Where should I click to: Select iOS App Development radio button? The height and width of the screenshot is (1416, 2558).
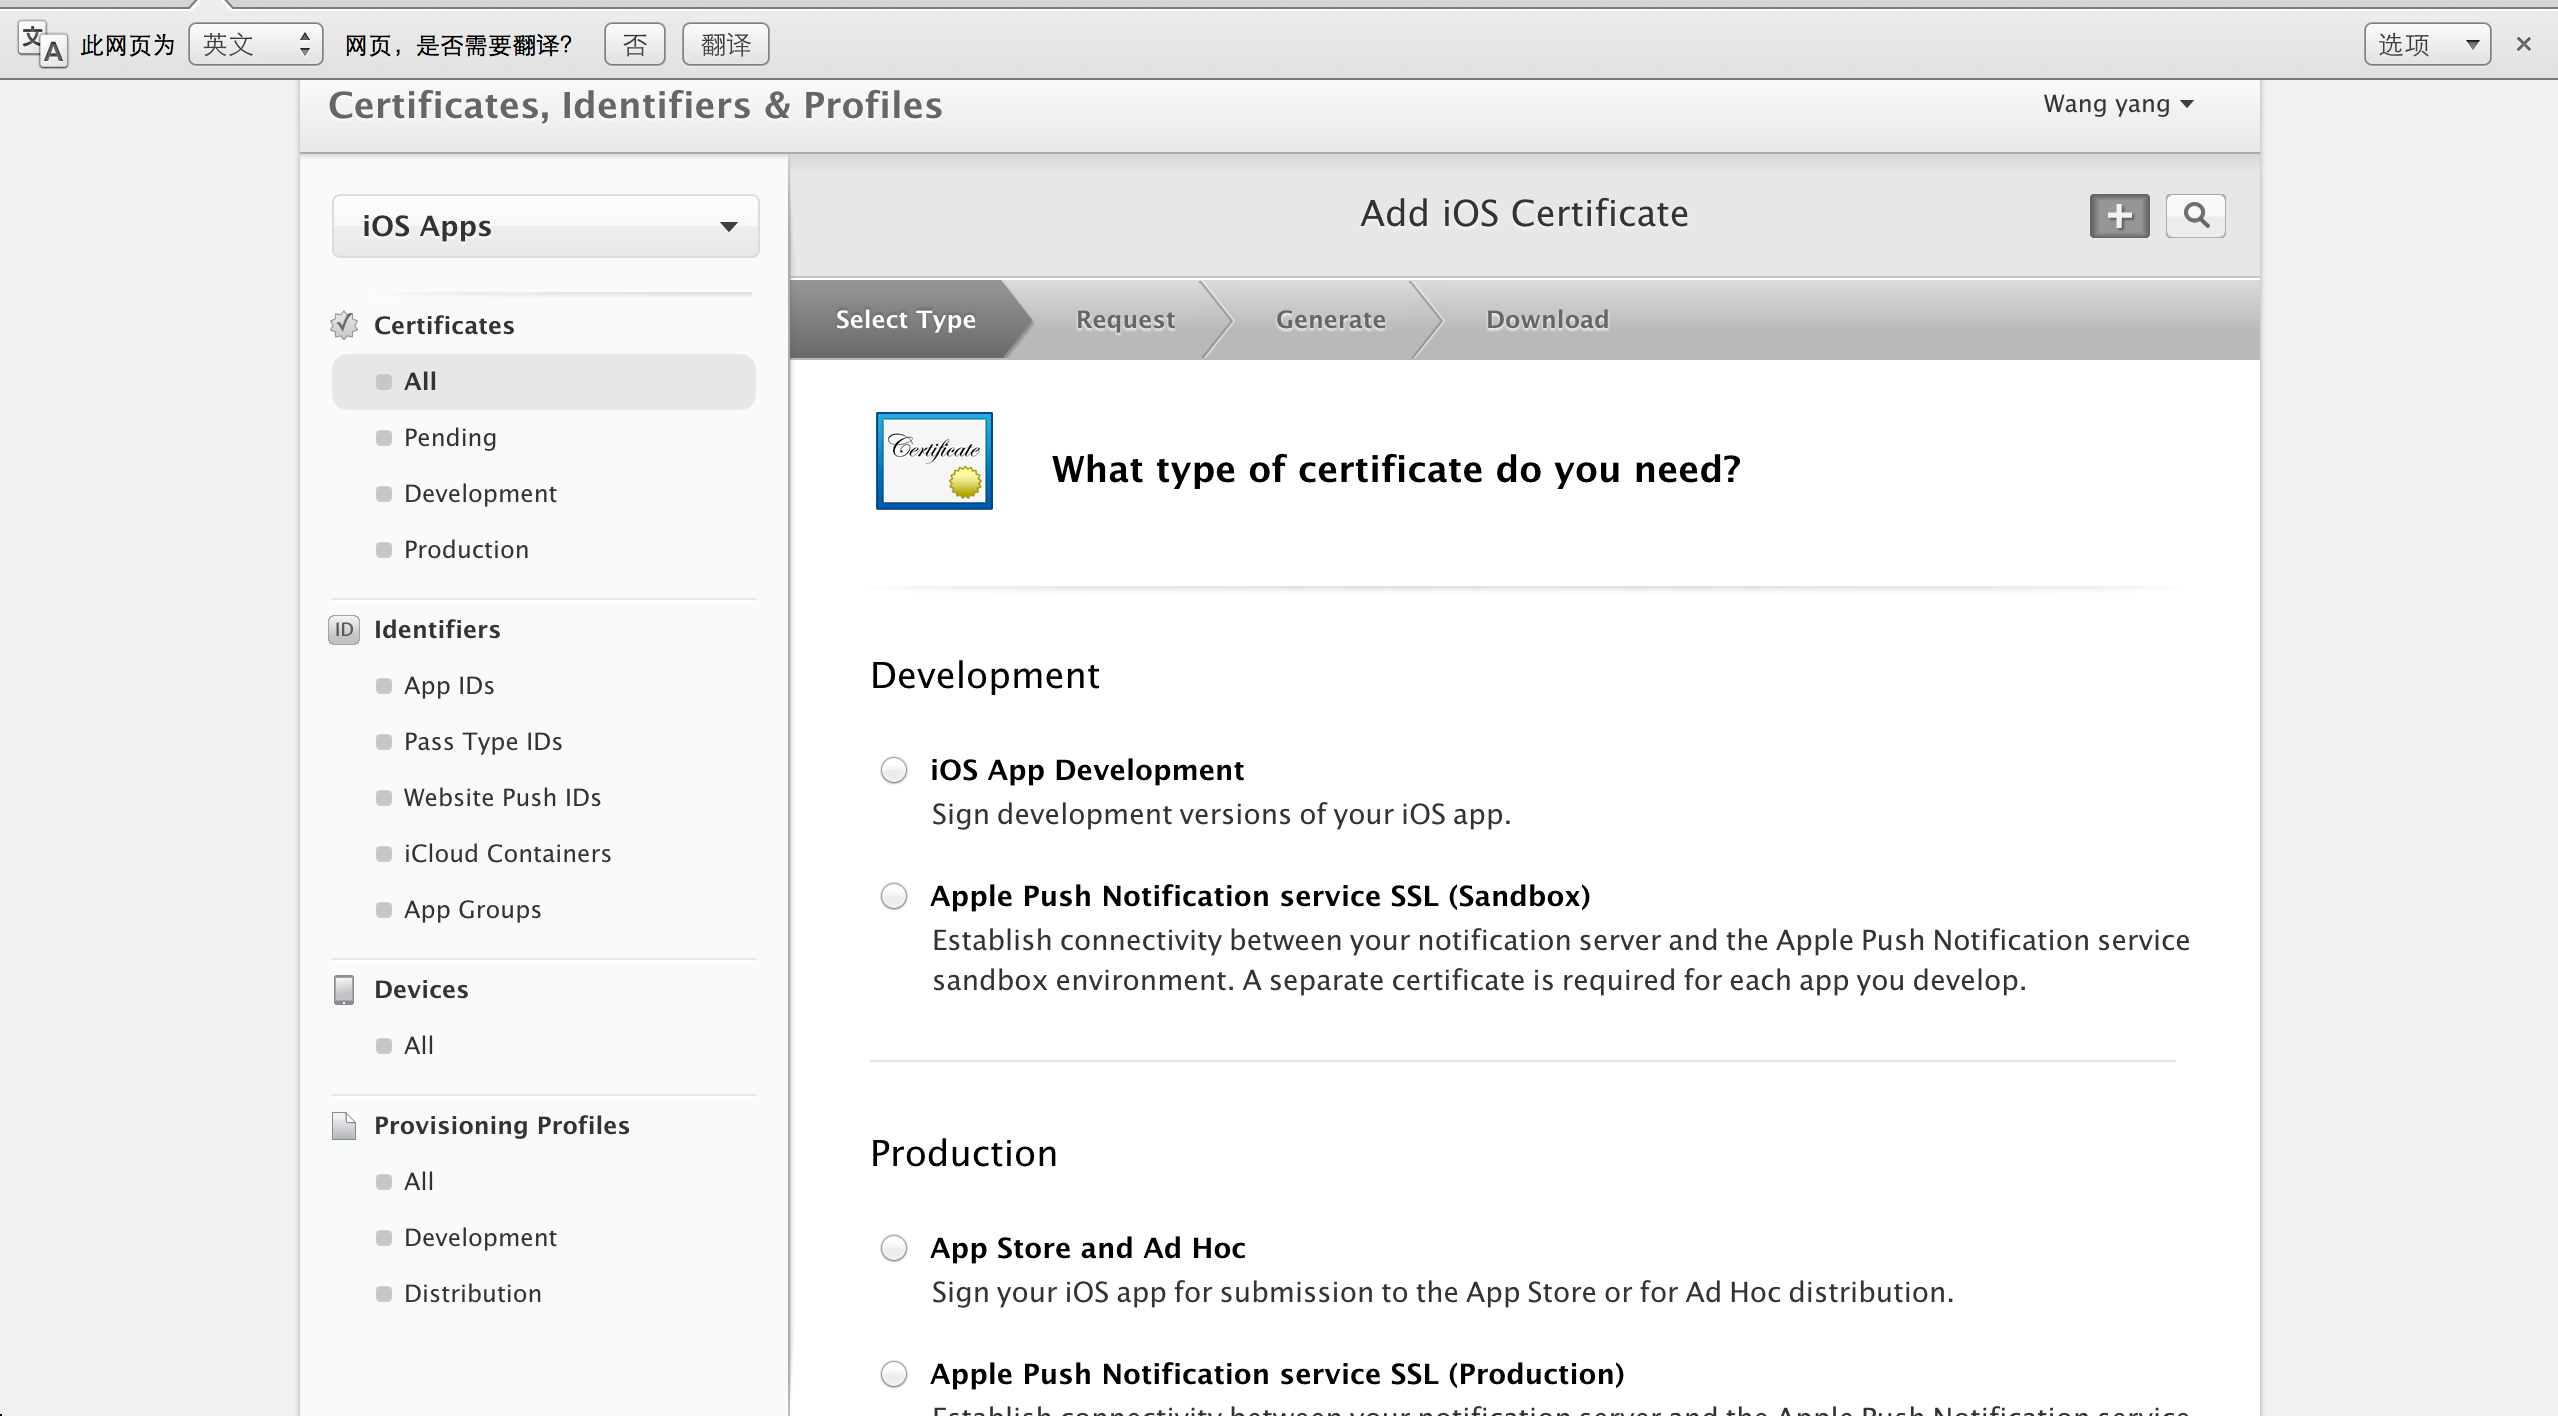[x=894, y=770]
